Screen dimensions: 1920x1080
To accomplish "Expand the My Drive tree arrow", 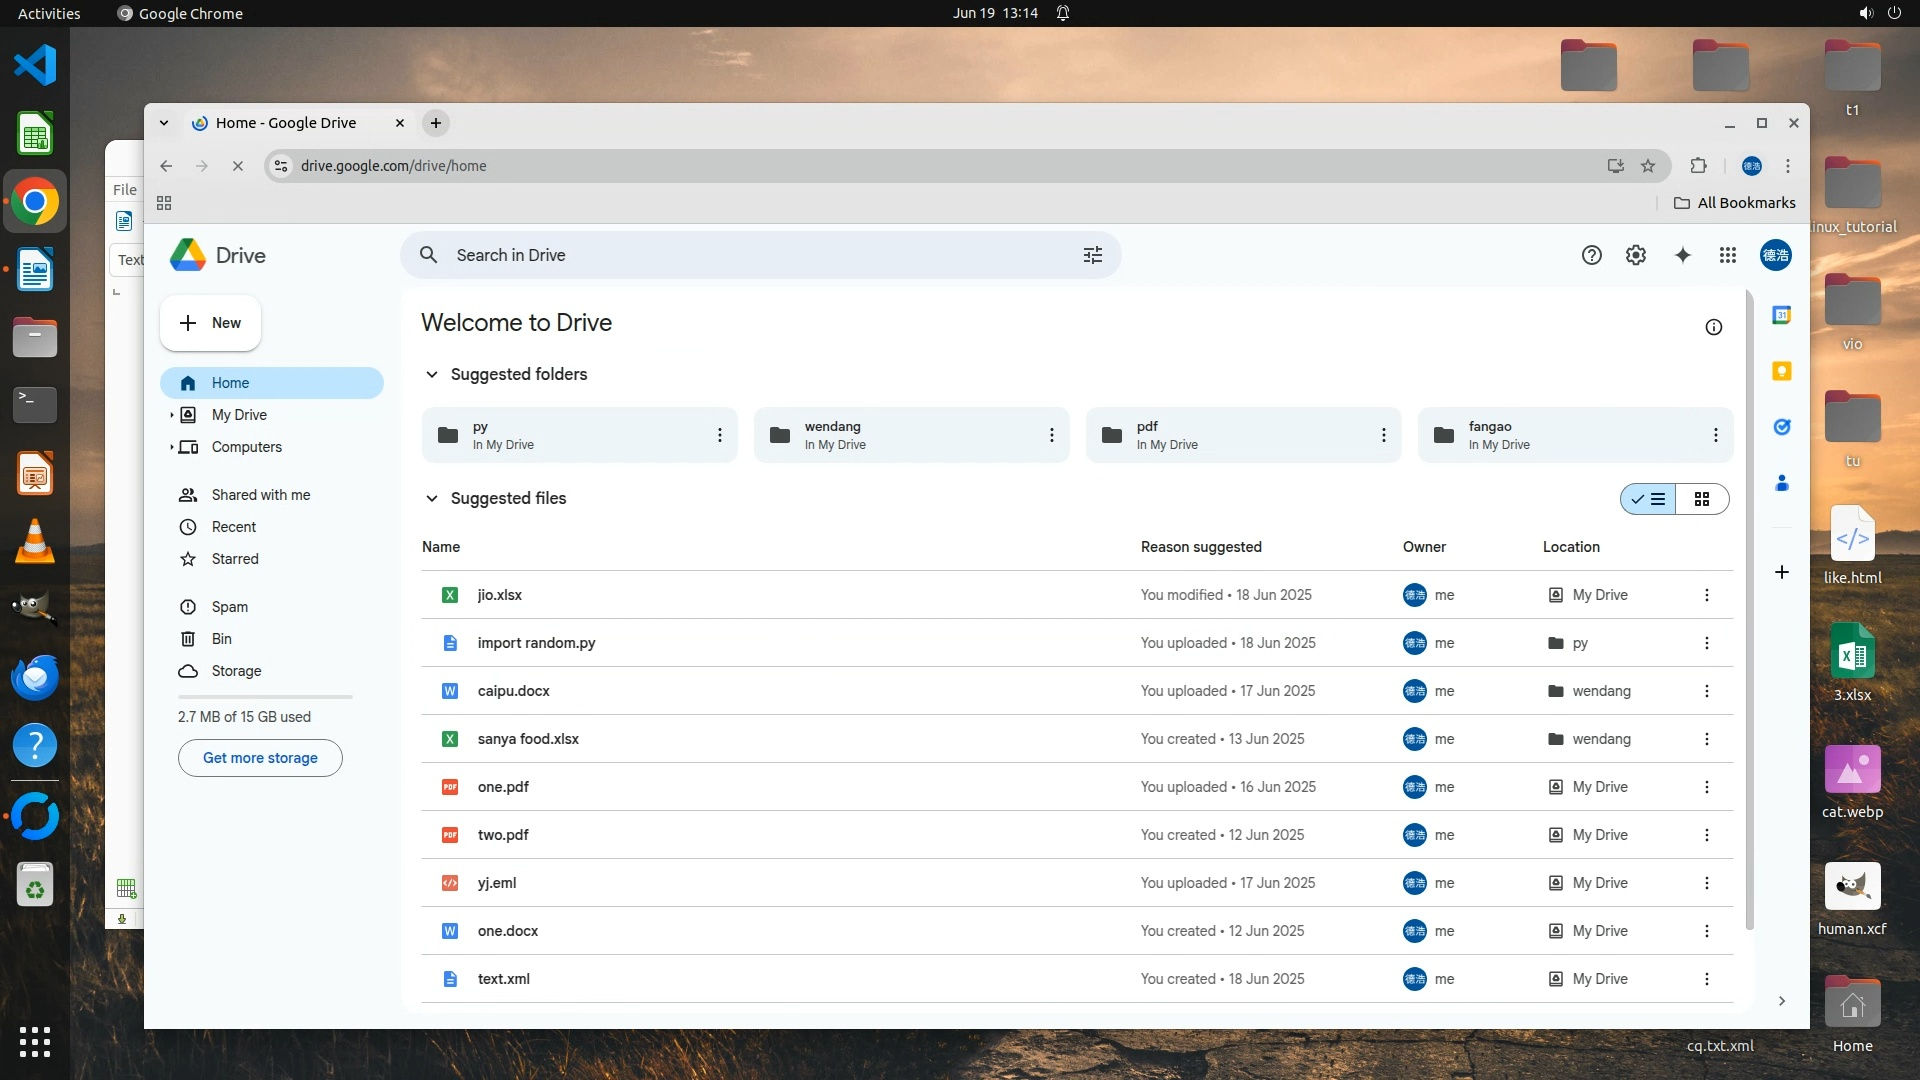I will coord(171,415).
